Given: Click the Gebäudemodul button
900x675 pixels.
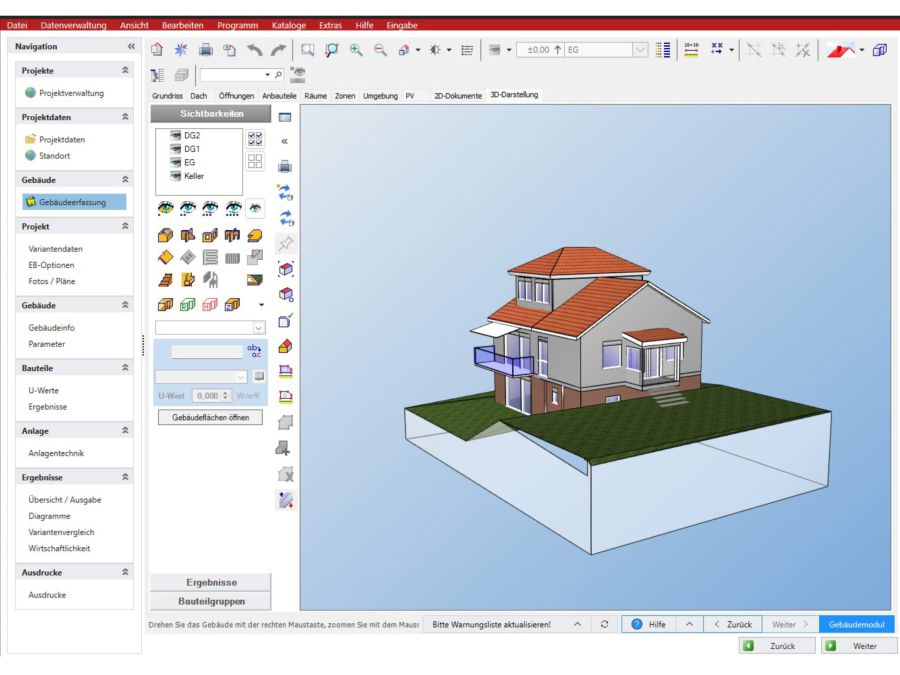Looking at the screenshot, I should coord(856,624).
